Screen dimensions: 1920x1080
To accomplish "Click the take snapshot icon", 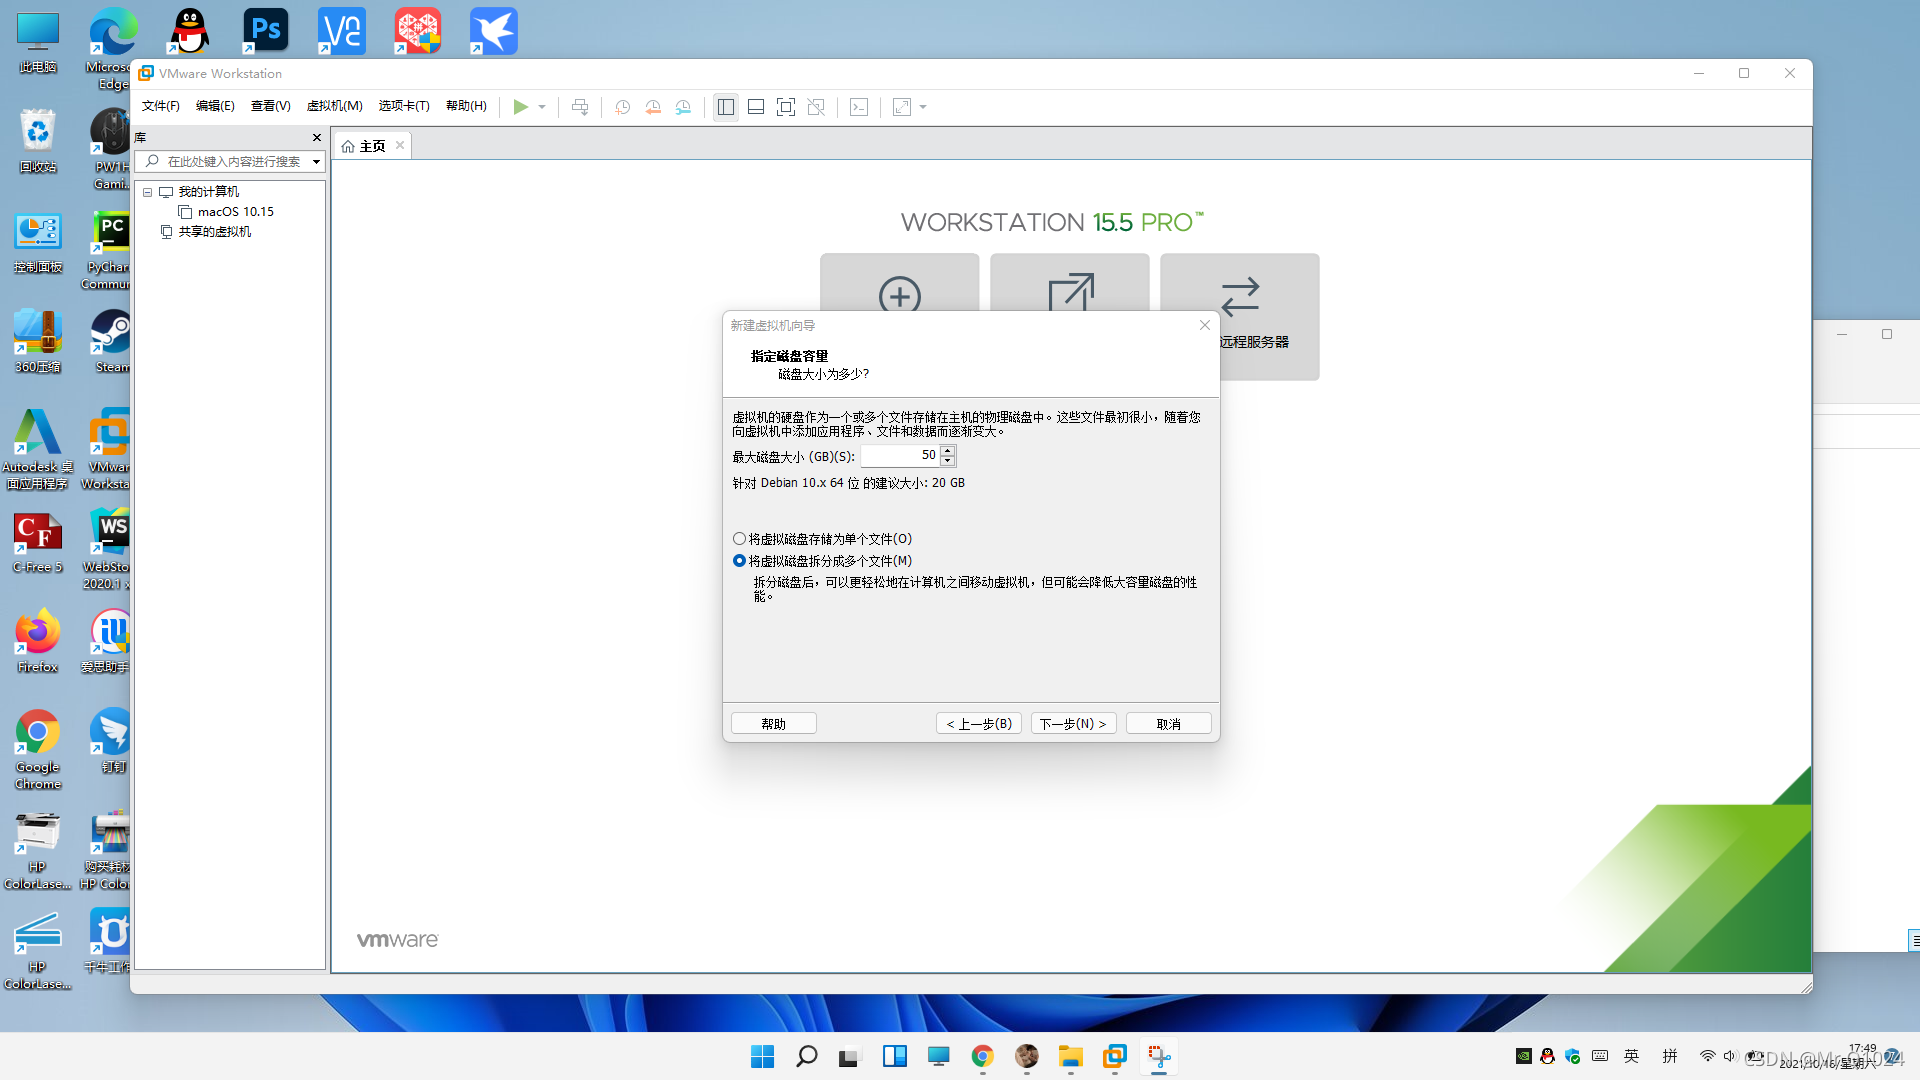I will [x=622, y=107].
